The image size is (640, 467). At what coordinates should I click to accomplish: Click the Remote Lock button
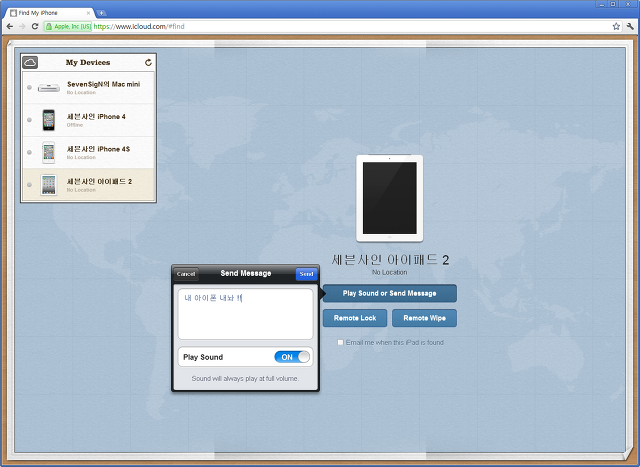[x=355, y=318]
